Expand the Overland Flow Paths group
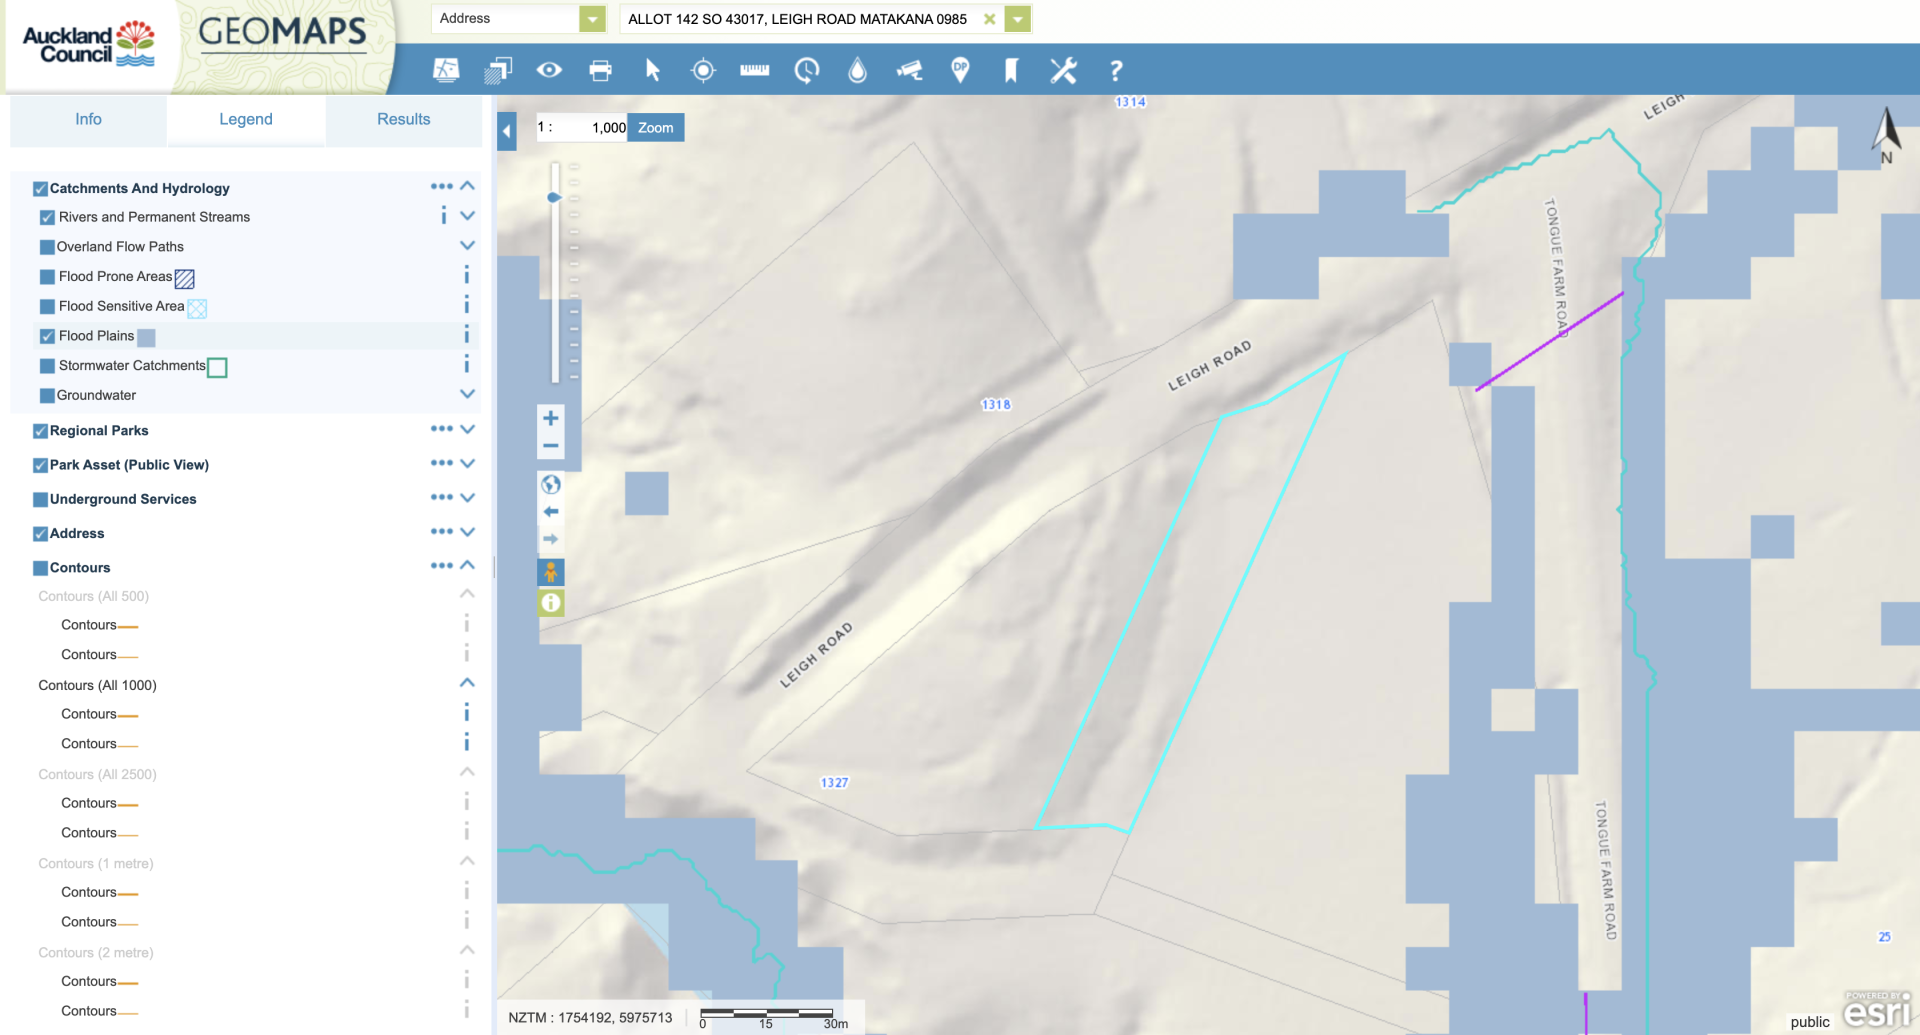The height and width of the screenshot is (1035, 1920). click(467, 246)
